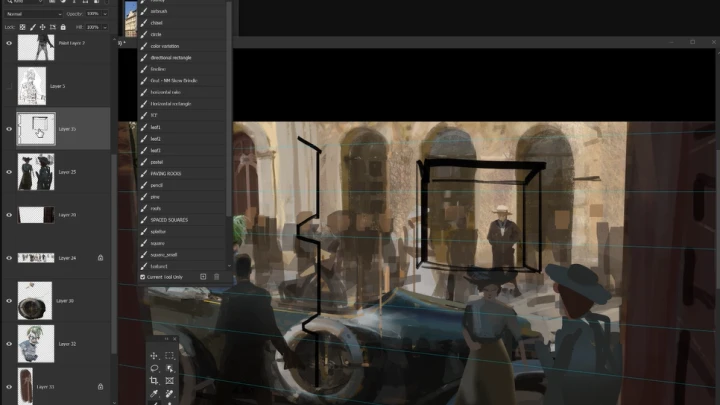720x405 pixels.
Task: Select Layer 35 thumbnail
Action: tap(36, 129)
